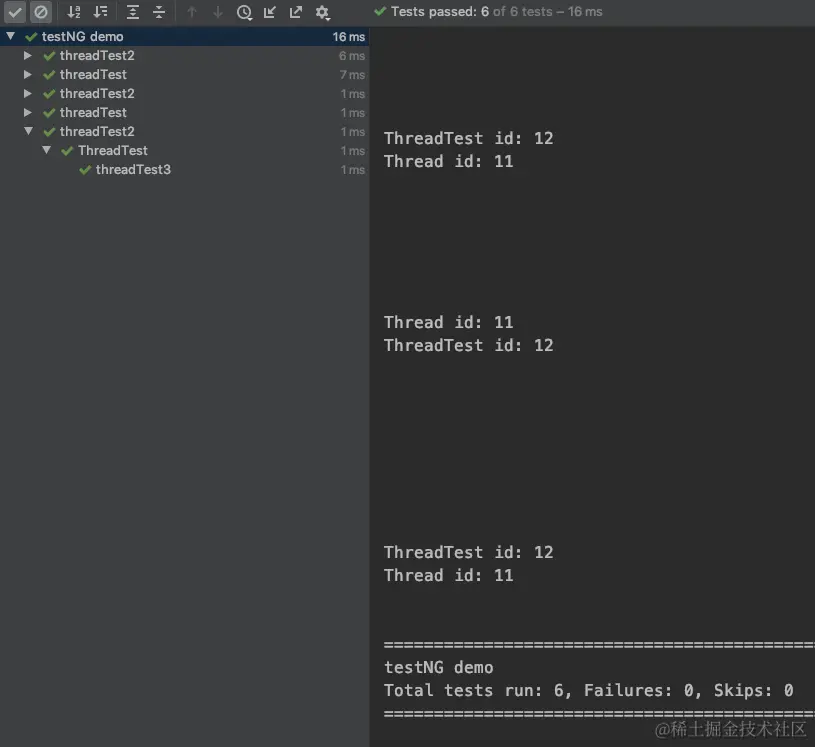Collapse the ThreadTest class node
The height and width of the screenshot is (747, 815).
pyautogui.click(x=47, y=150)
